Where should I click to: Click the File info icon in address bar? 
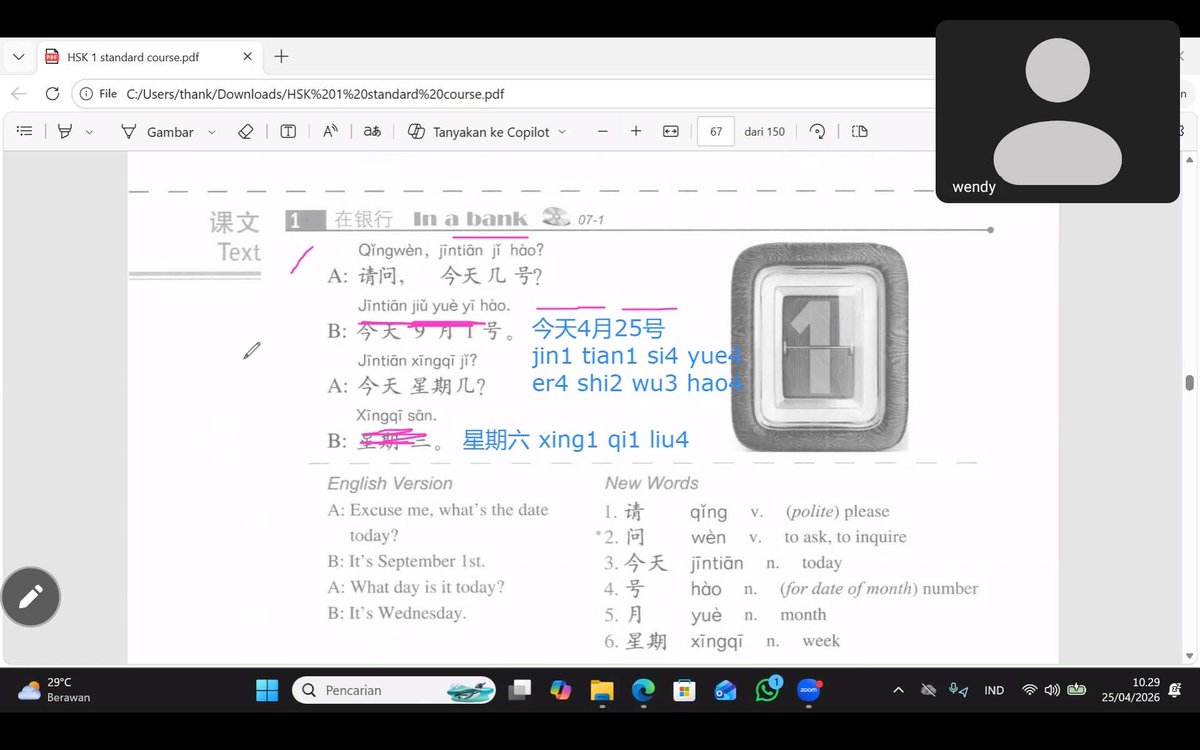click(99, 94)
